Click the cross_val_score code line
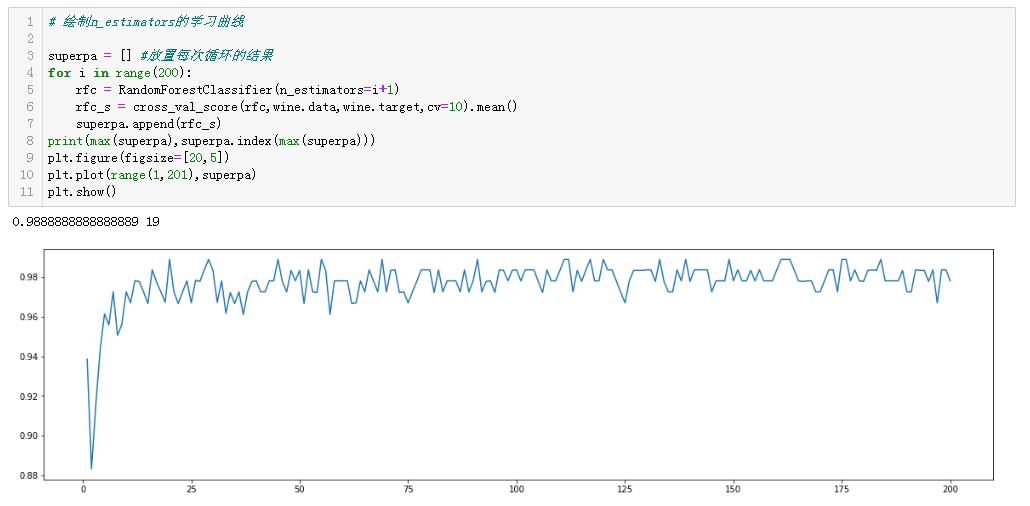Screen dimensions: 1030x506 [x=296, y=107]
